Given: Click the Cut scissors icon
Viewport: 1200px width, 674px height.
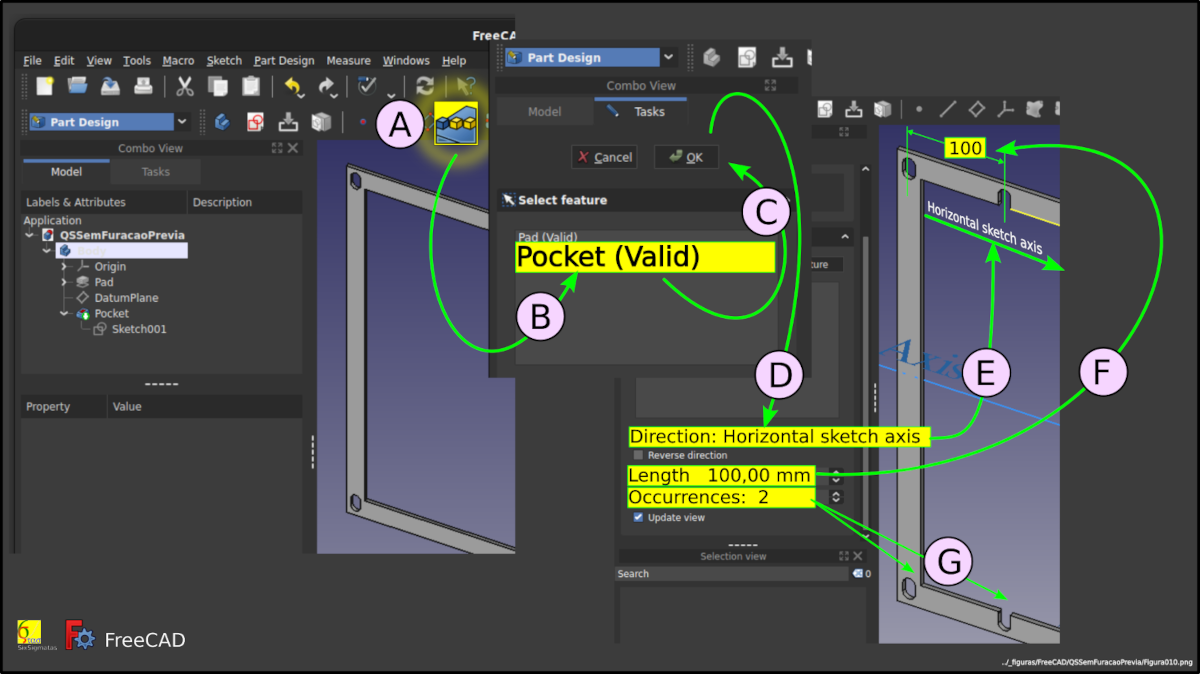Looking at the screenshot, I should [184, 87].
